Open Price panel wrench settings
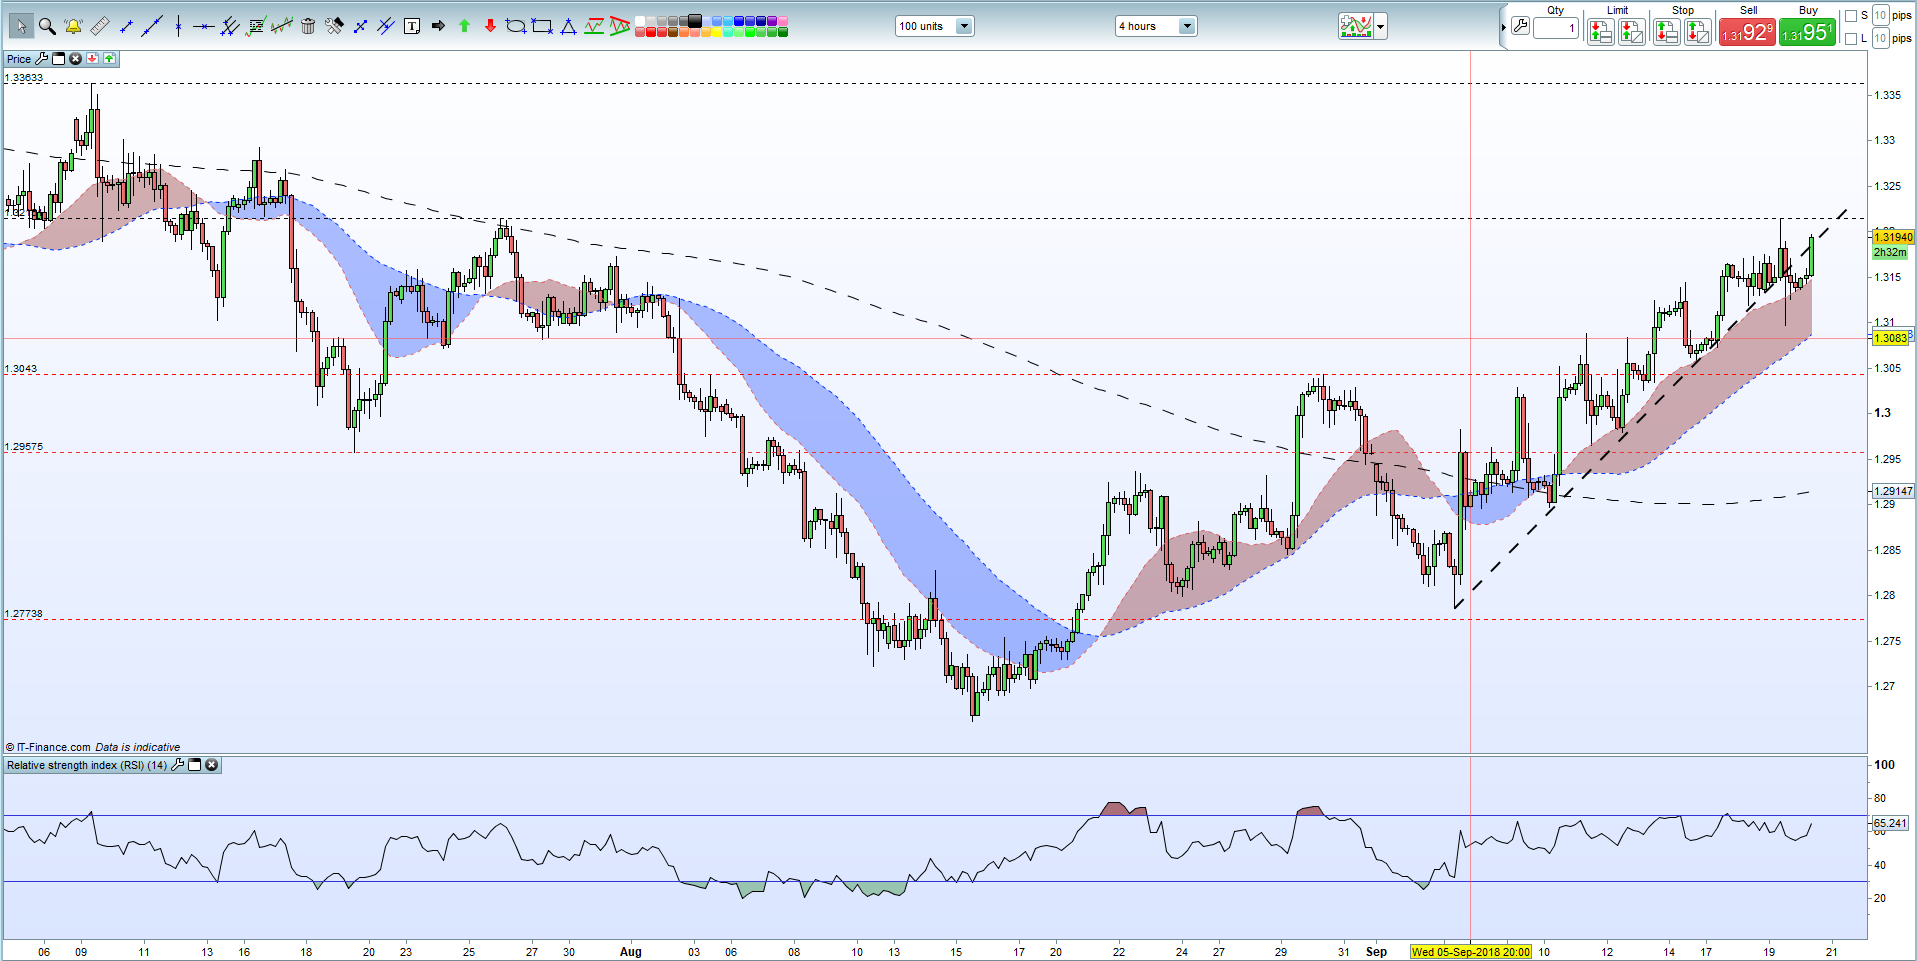Viewport: 1917px width, 961px height. tap(41, 59)
